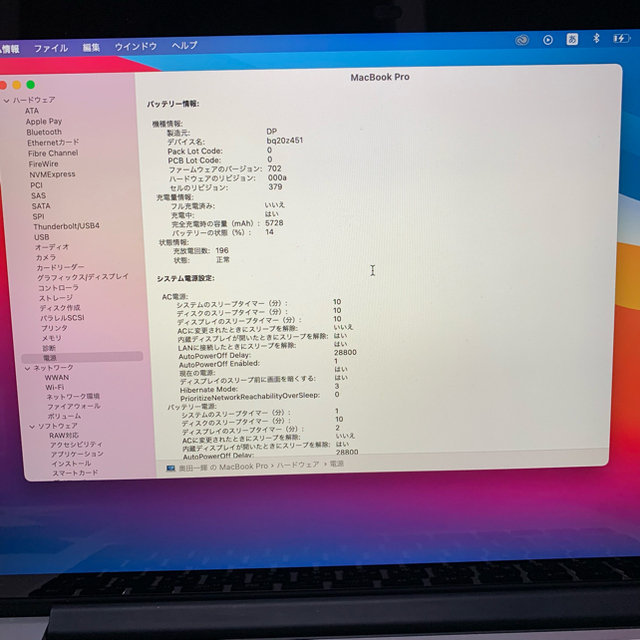Image resolution: width=640 pixels, height=640 pixels.
Task: Collapse the ソフトウェア section
Action: 32,427
